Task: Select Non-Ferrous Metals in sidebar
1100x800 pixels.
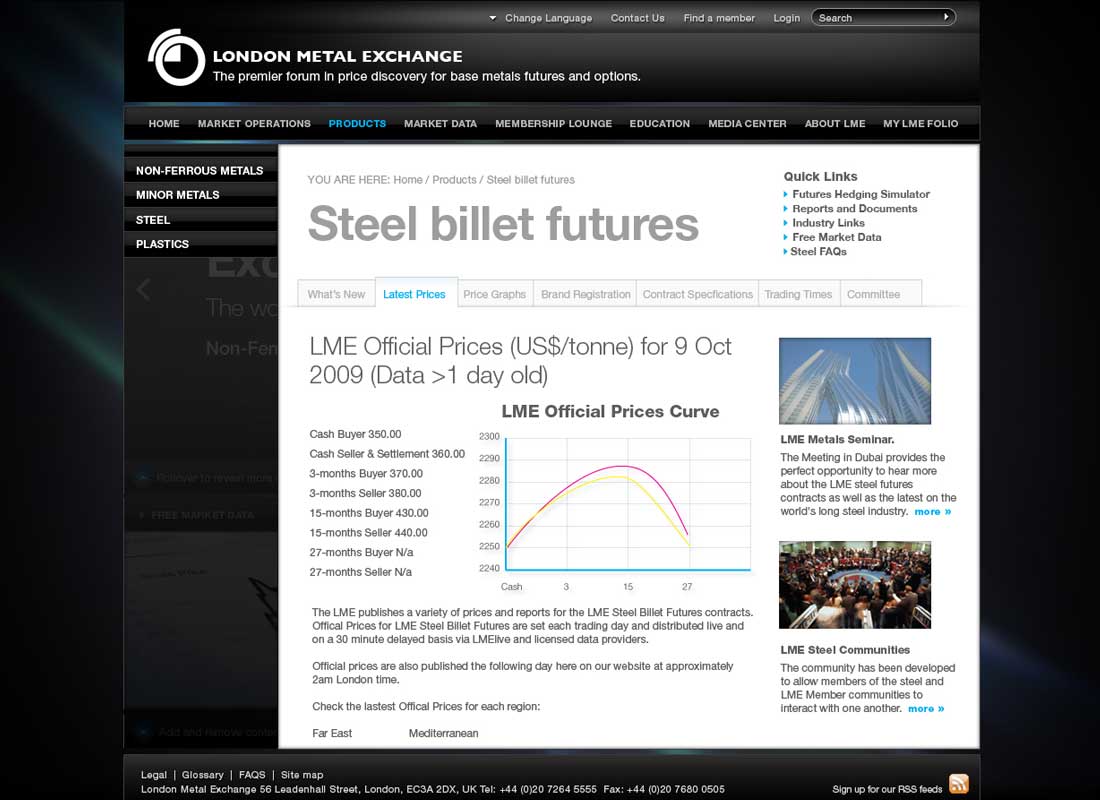Action: click(201, 171)
